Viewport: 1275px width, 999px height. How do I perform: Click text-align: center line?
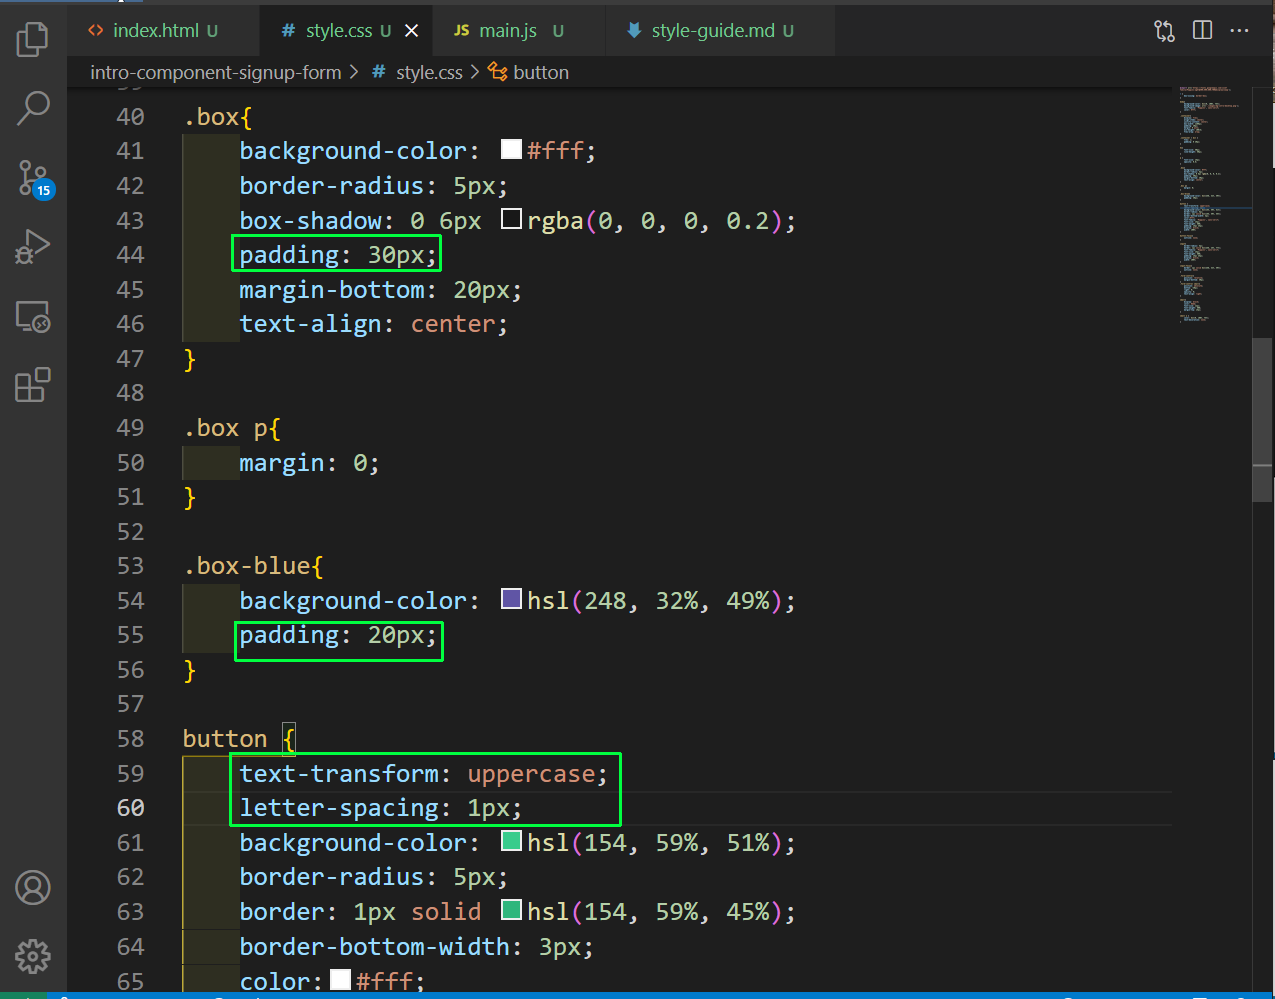373,324
